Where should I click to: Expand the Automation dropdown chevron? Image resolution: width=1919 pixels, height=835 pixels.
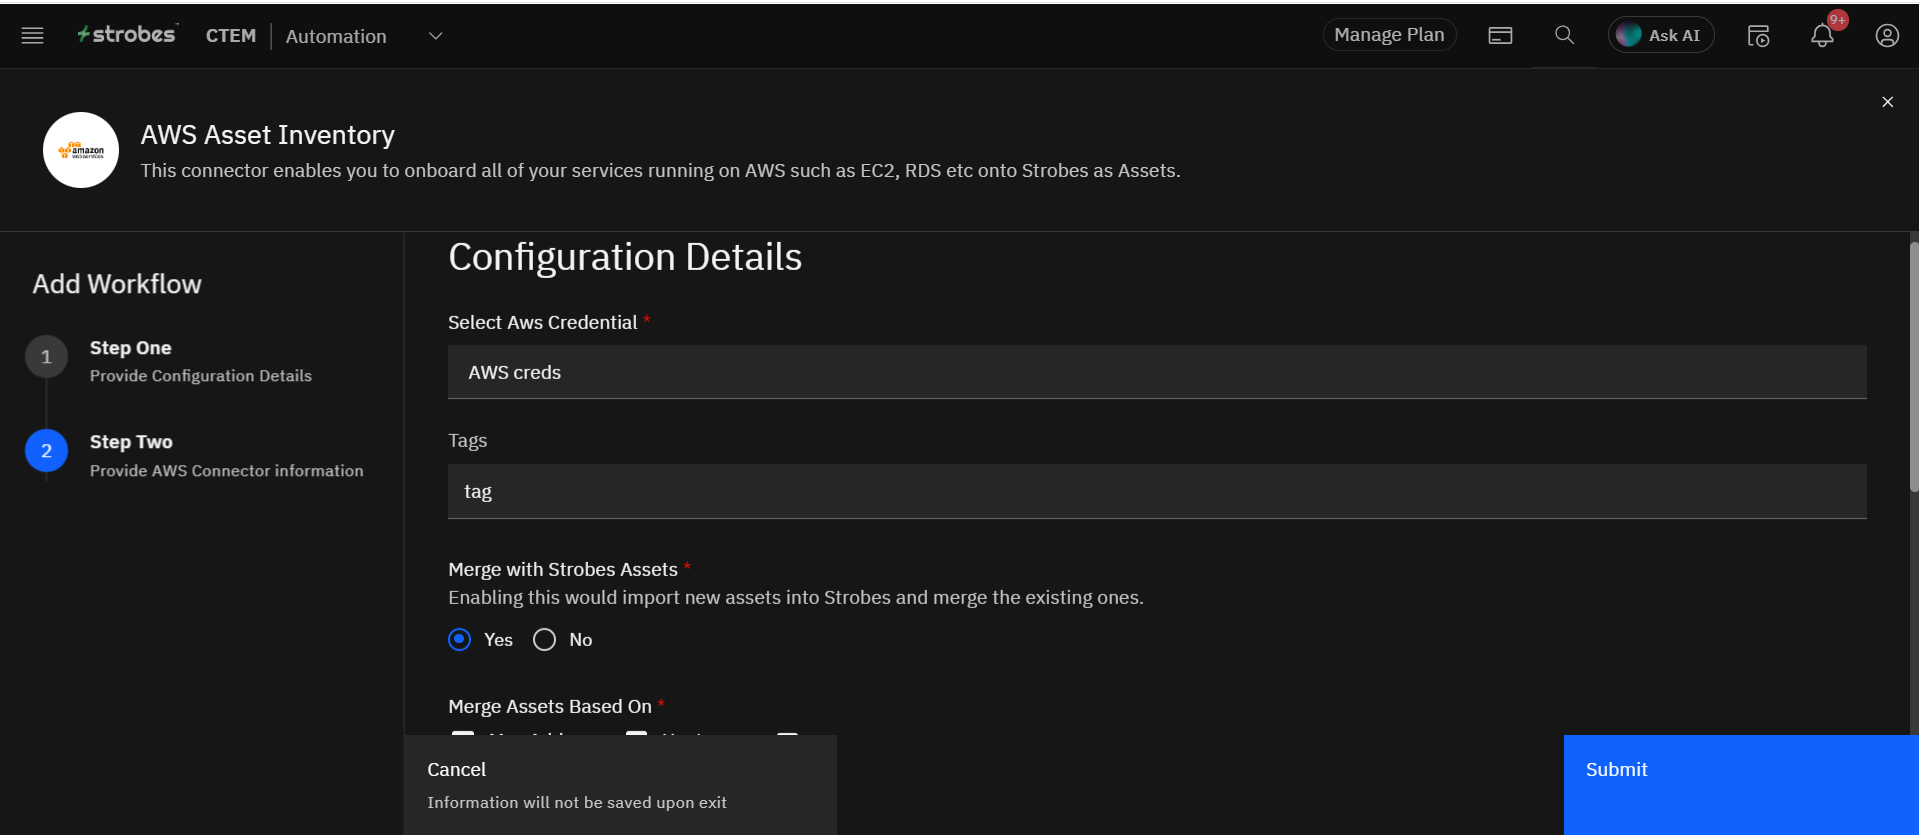click(x=435, y=36)
